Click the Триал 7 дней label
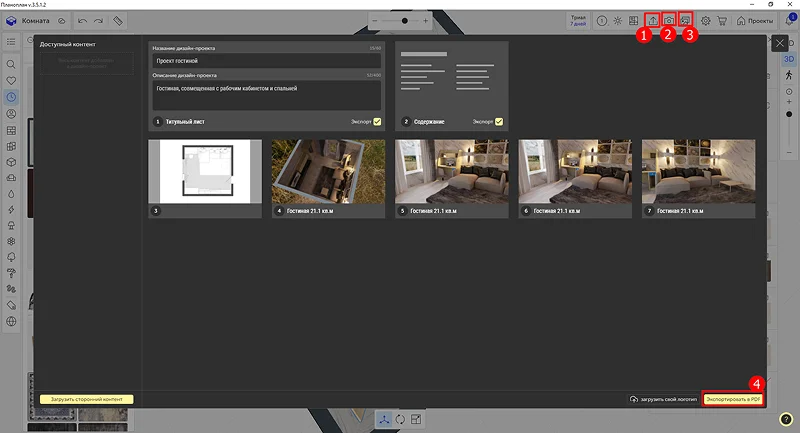 tap(578, 20)
